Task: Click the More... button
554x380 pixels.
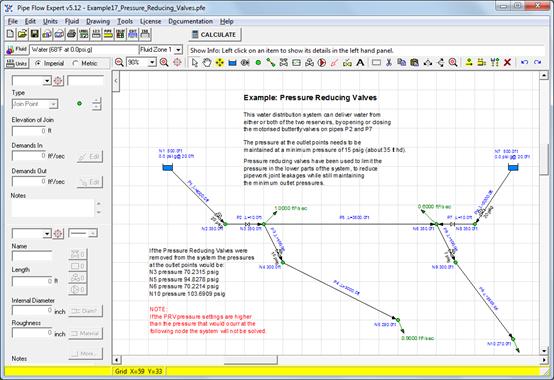Action: point(85,354)
